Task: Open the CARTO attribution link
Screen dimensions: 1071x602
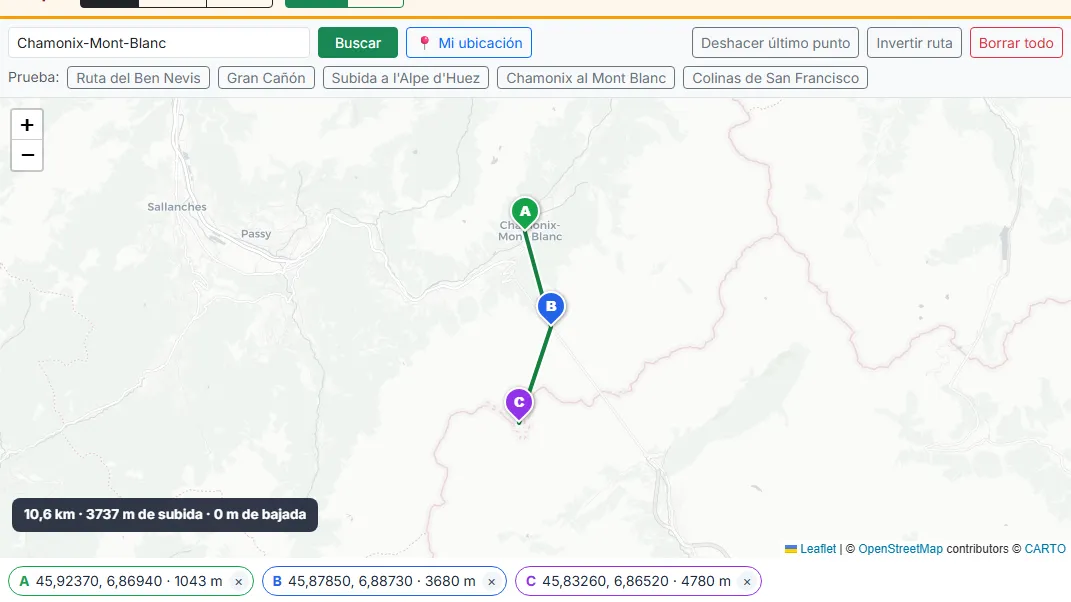Action: pyautogui.click(x=1045, y=549)
